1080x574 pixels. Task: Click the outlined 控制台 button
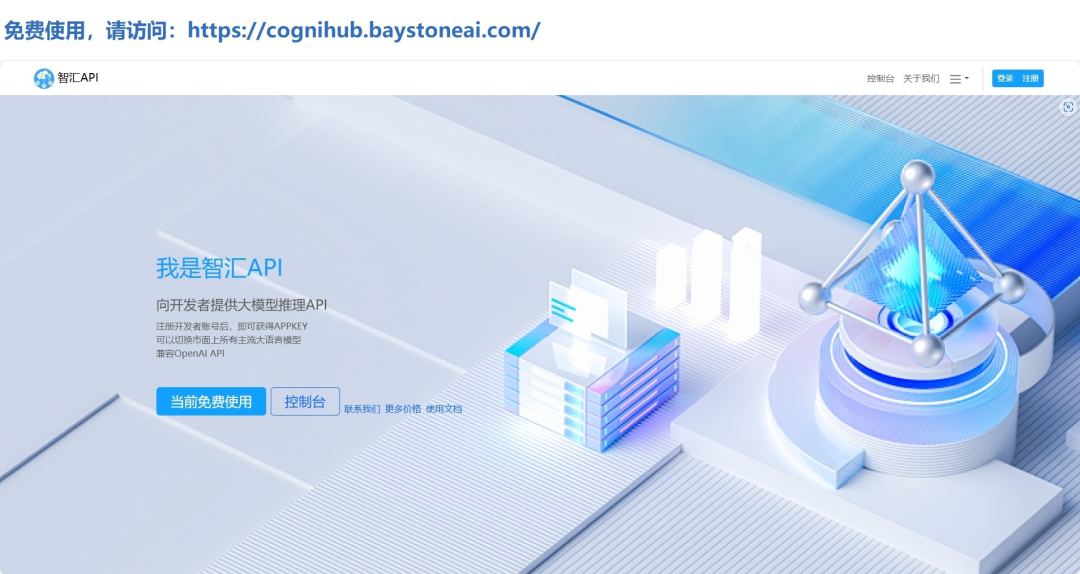pyautogui.click(x=305, y=402)
